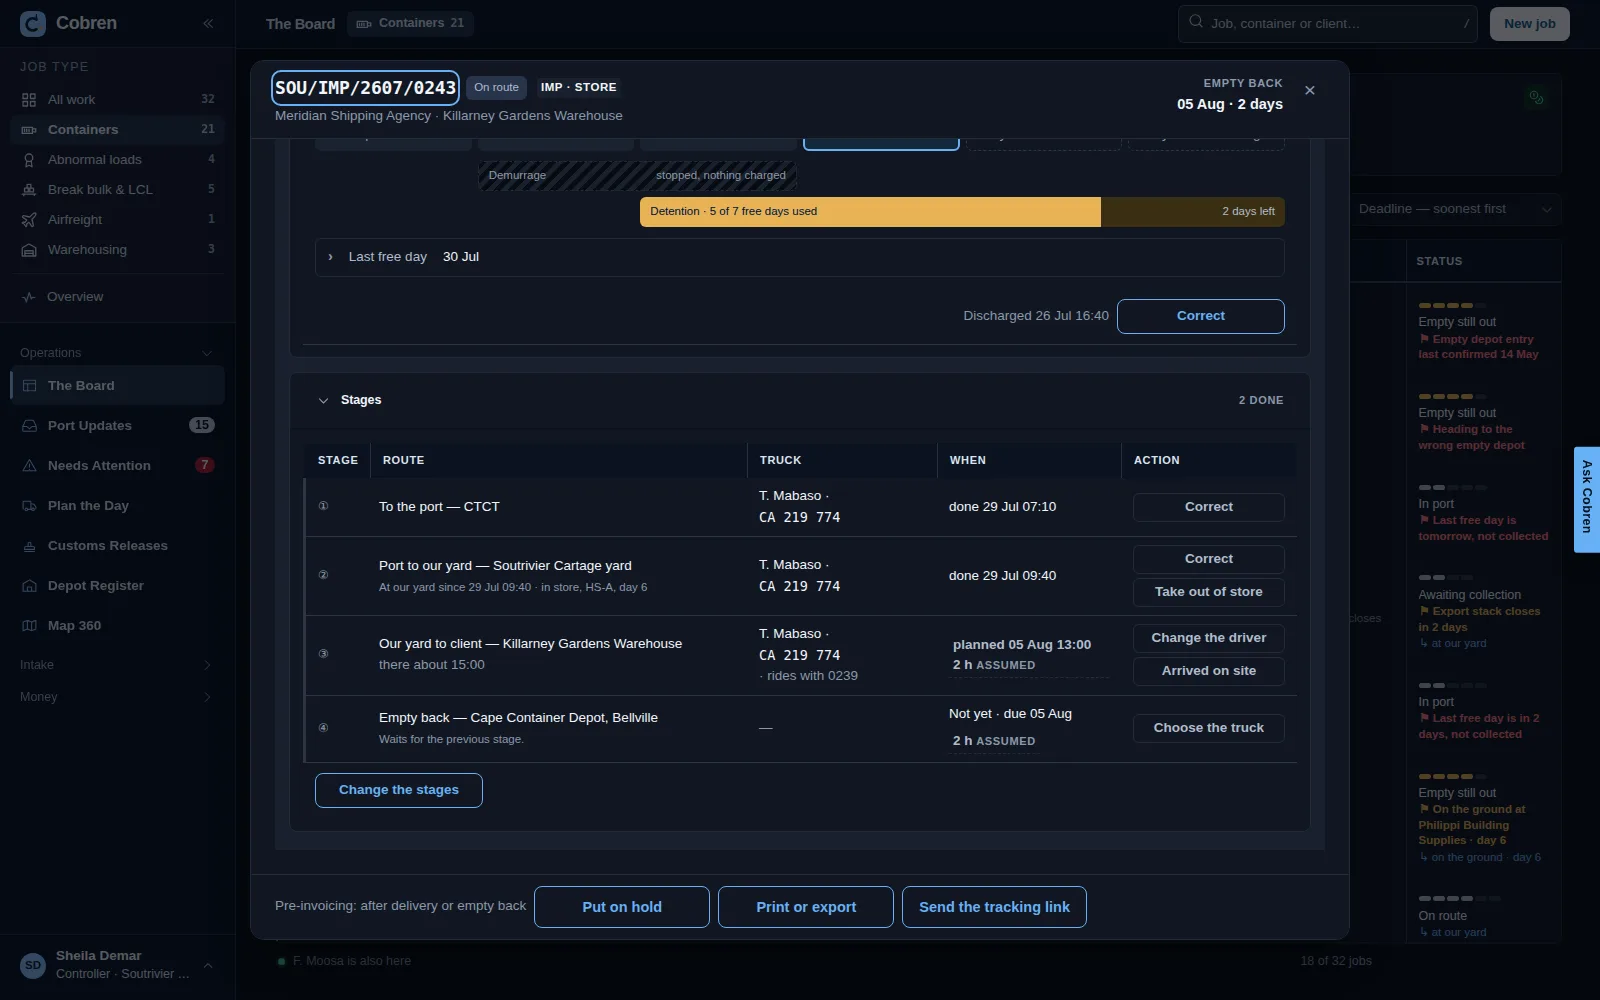Click 'Heading to the wrong empty depot' status

click(x=1471, y=437)
